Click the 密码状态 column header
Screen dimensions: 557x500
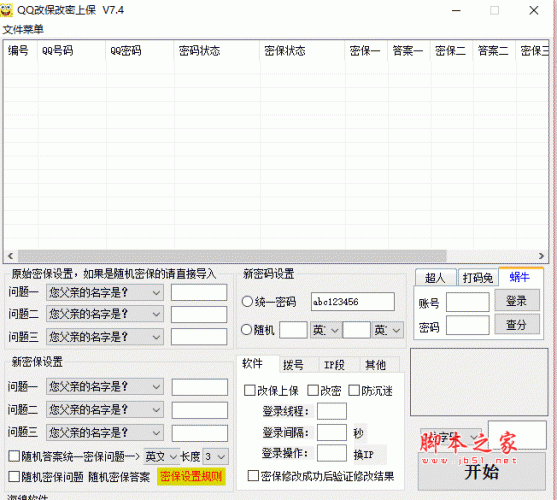click(x=217, y=51)
